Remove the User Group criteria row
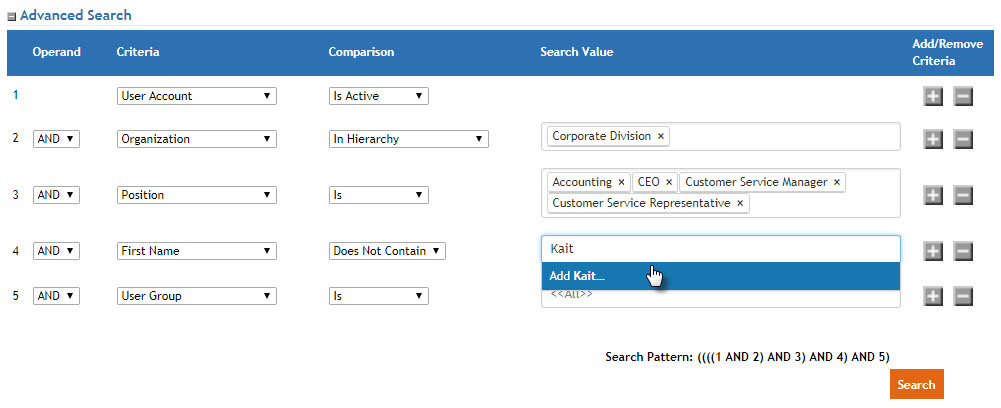The width and height of the screenshot is (1001, 408). [x=962, y=296]
